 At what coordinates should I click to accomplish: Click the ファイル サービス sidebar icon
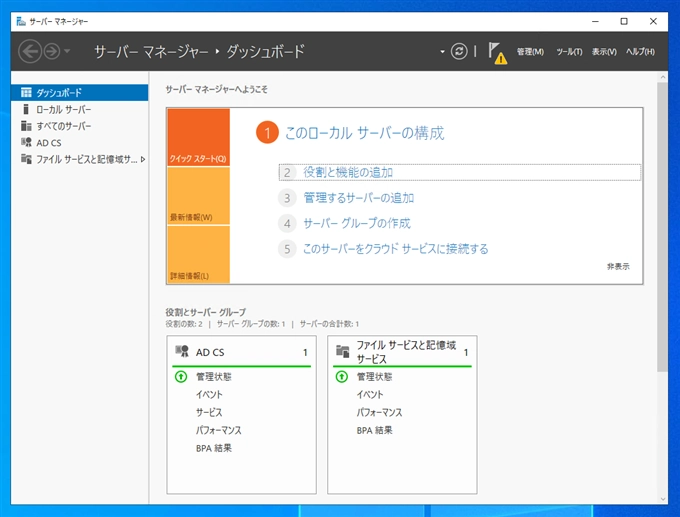[x=26, y=159]
